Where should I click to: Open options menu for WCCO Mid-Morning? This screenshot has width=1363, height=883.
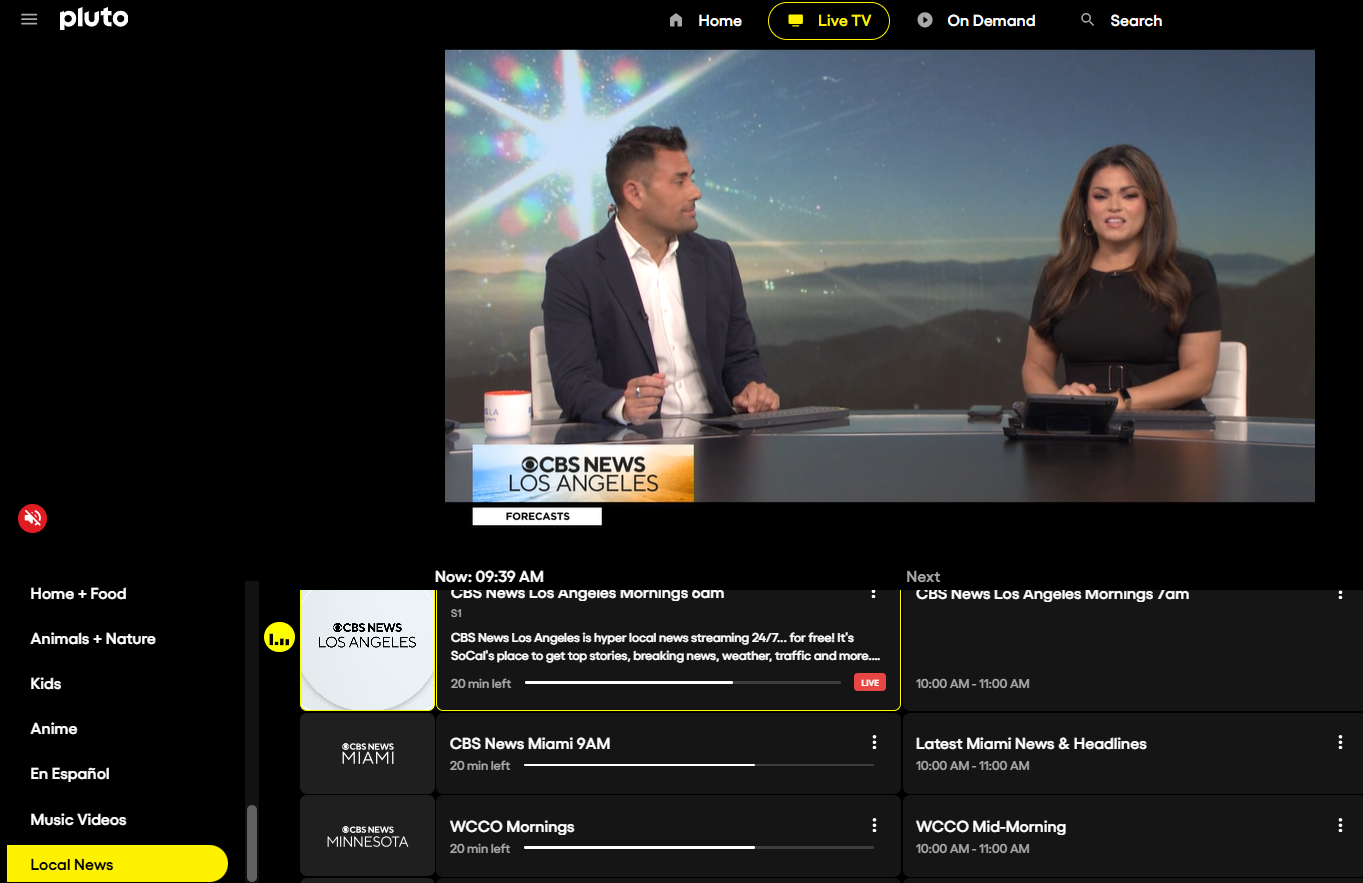click(x=1340, y=825)
